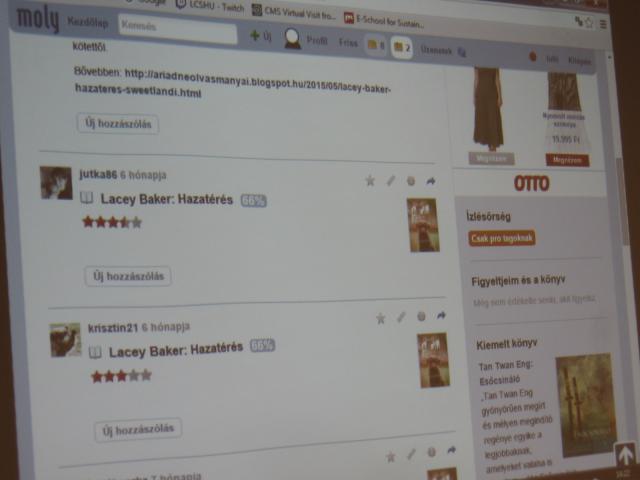This screenshot has height=480, width=640.
Task: Share the krisztin21 review
Action: 441,315
